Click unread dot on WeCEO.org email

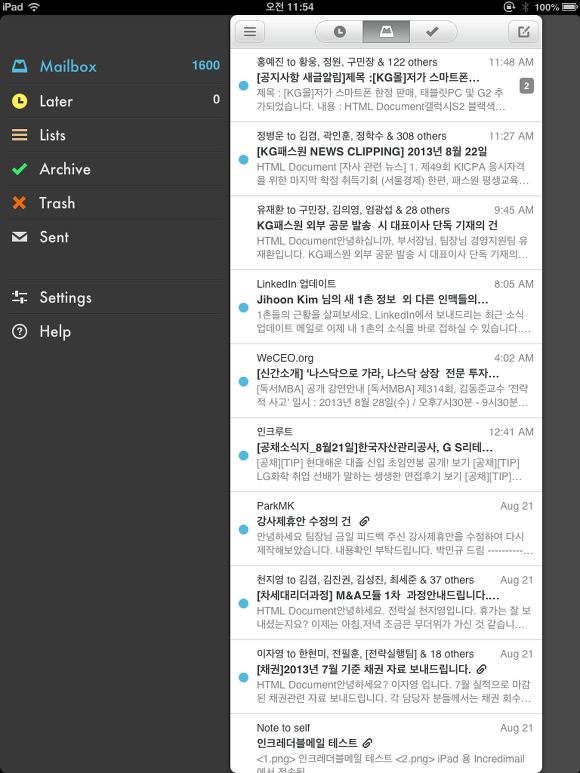point(243,382)
